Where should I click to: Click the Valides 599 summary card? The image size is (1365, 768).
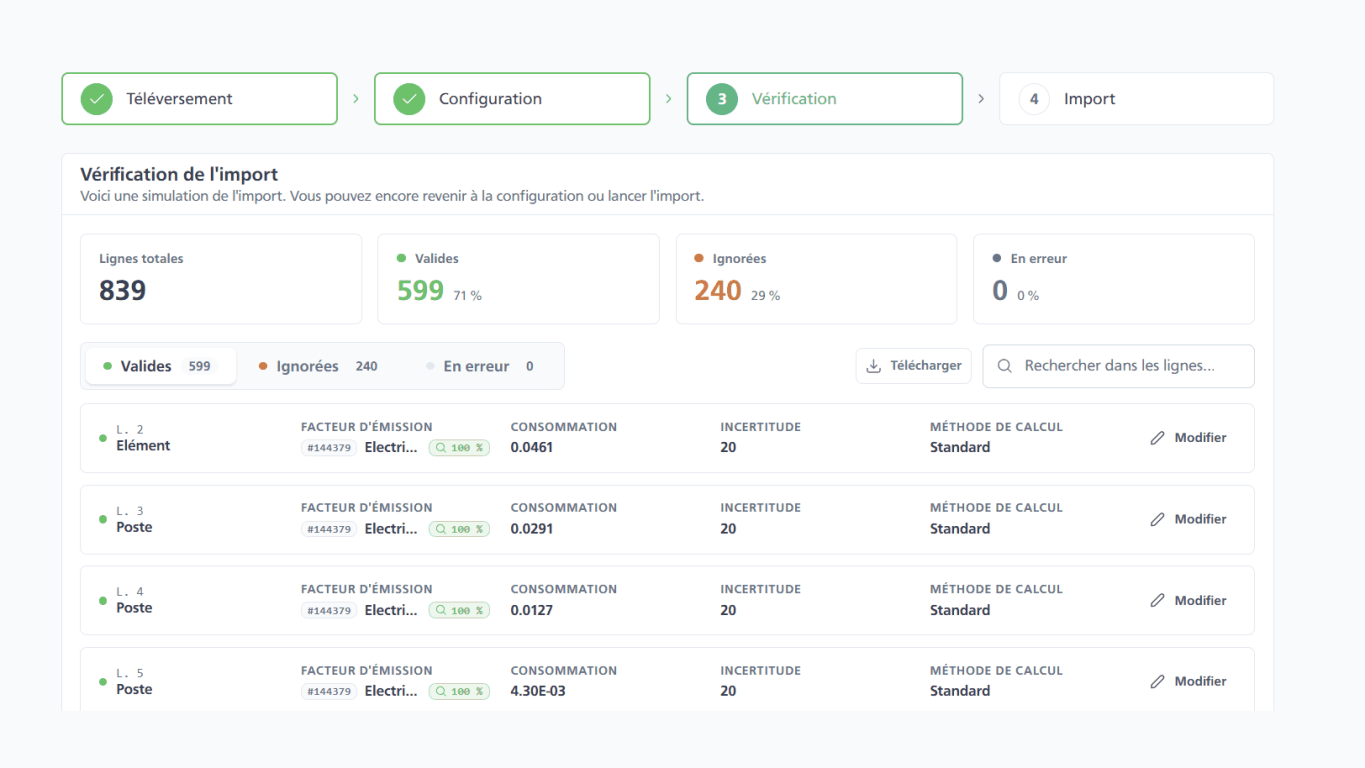tap(518, 279)
